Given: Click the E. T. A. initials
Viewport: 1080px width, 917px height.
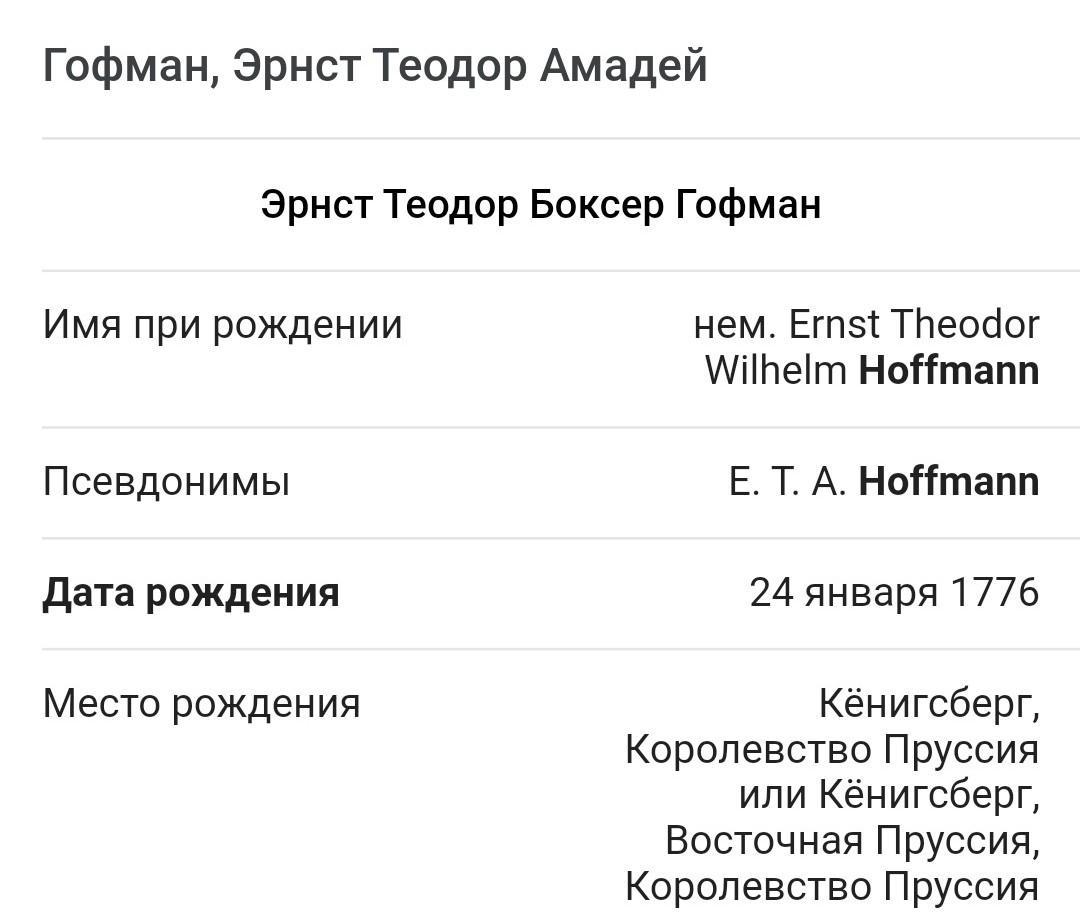Looking at the screenshot, I should 787,482.
